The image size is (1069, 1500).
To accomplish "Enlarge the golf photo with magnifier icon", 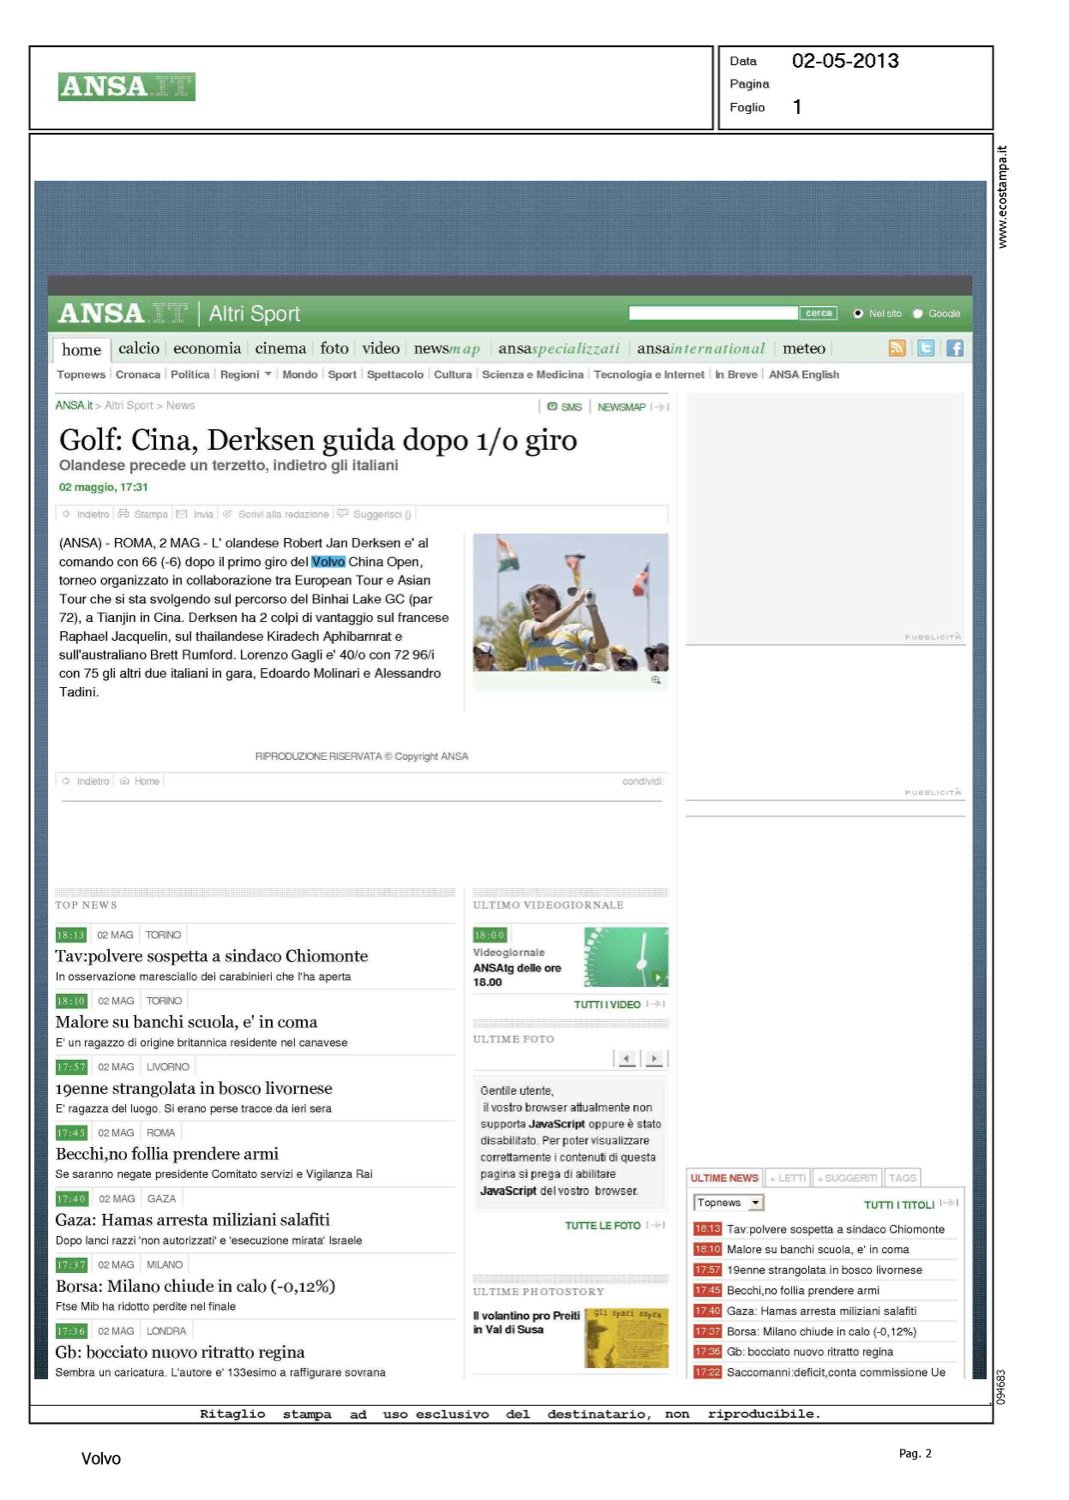I will (x=656, y=680).
